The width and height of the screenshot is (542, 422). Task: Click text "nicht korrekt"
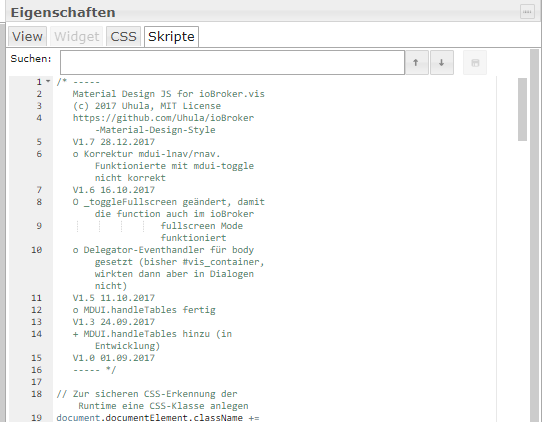point(130,178)
